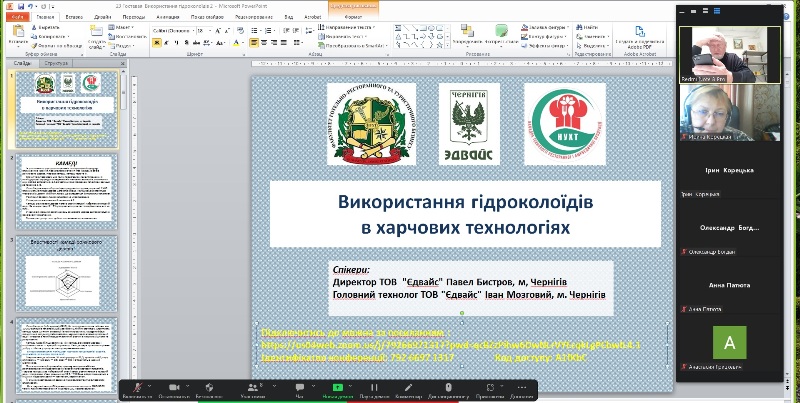
Task: Open the Zoom Security shield icon
Action: [210, 387]
